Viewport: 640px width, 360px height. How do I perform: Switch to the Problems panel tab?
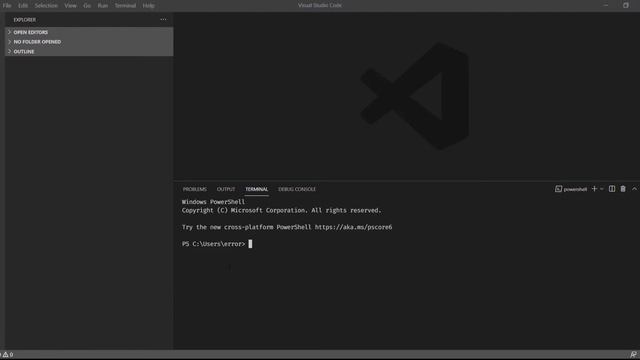[x=195, y=189]
